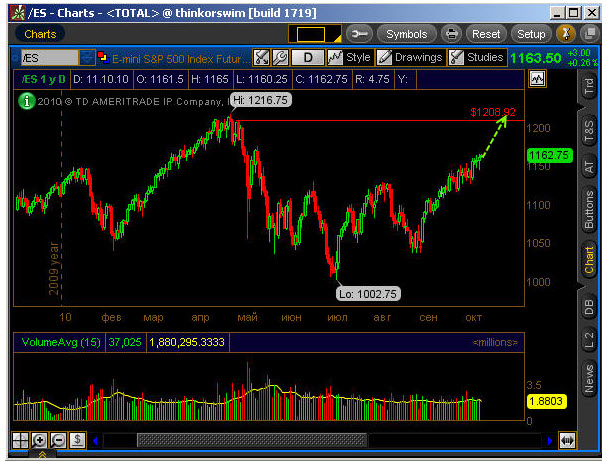Screen dimensions: 607x462
Task: Expand the double-chevron panel handle at bottom
Action: coord(42,454)
